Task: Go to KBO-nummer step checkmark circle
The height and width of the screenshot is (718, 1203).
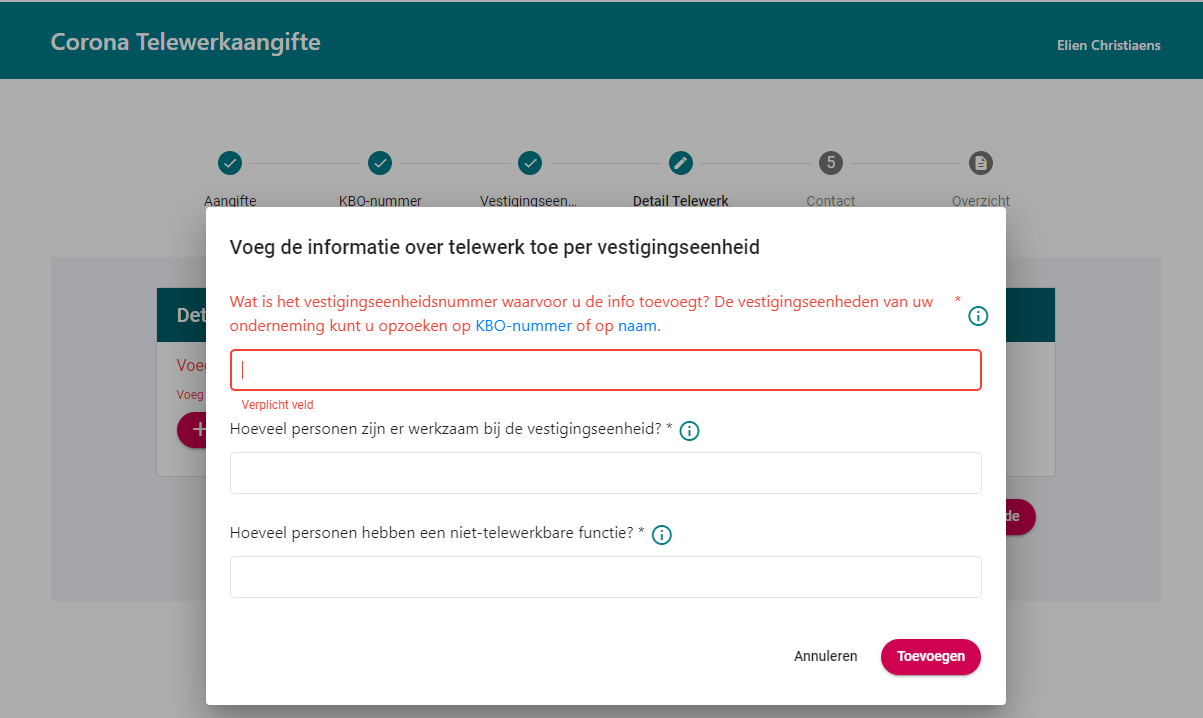Action: (380, 162)
